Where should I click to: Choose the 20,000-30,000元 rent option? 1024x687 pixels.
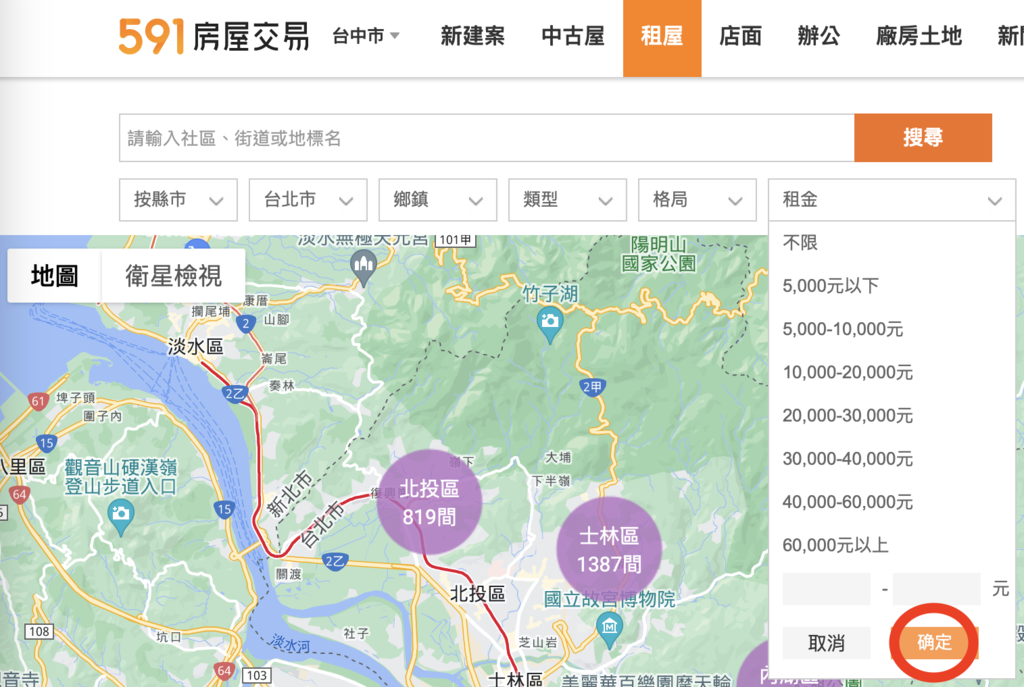(x=848, y=415)
